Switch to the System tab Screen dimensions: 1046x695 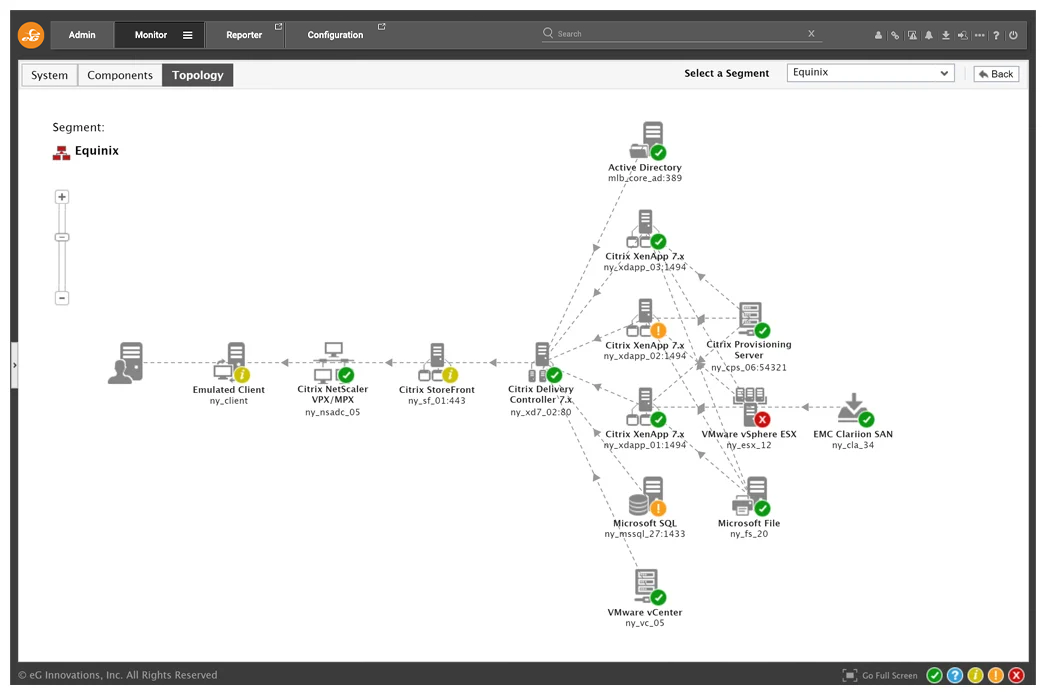point(49,75)
